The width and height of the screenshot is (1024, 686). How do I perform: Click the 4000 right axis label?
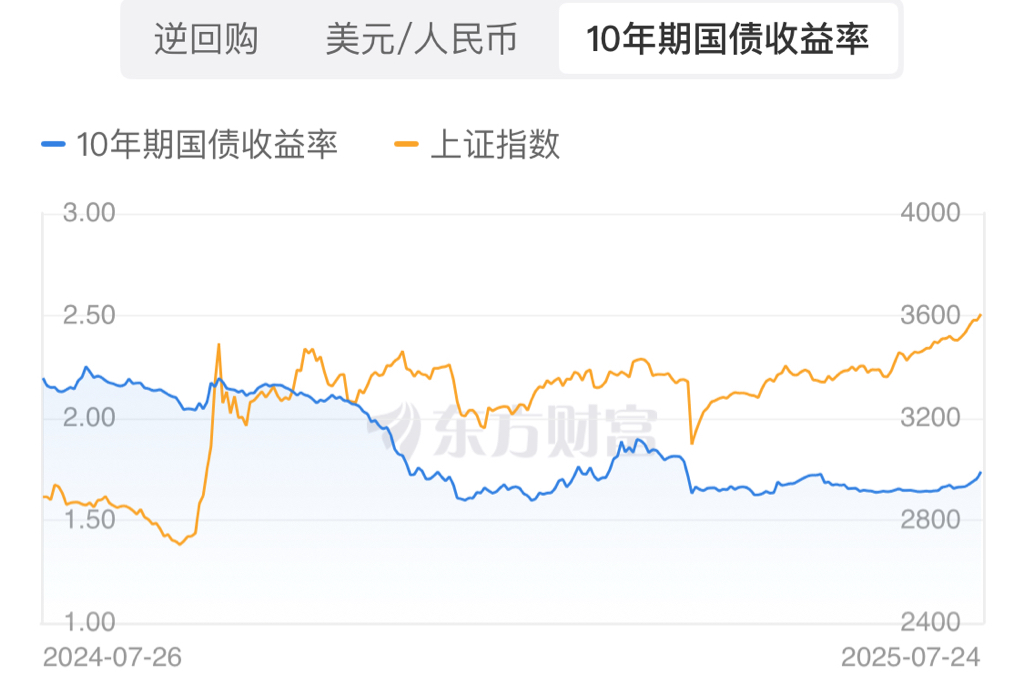[x=930, y=213]
